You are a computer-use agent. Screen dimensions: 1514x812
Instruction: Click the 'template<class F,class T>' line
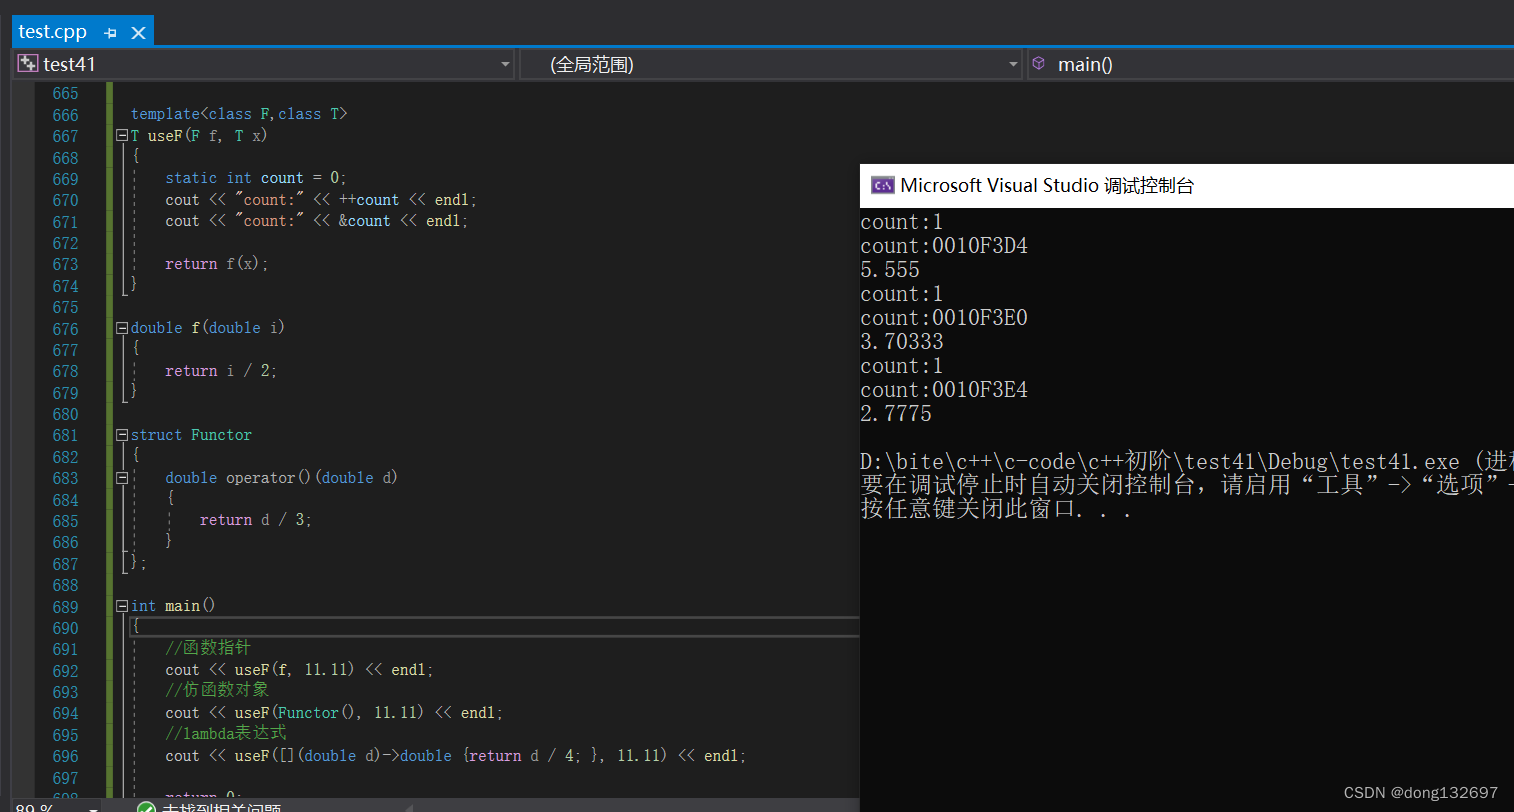tap(239, 114)
